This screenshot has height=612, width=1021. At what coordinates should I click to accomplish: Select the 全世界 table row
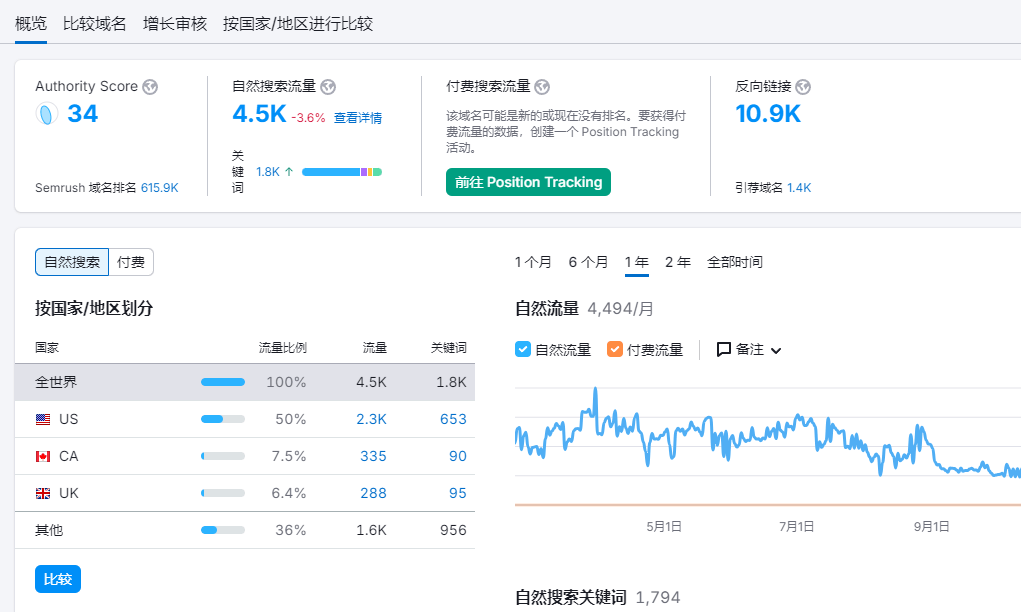[x=245, y=382]
